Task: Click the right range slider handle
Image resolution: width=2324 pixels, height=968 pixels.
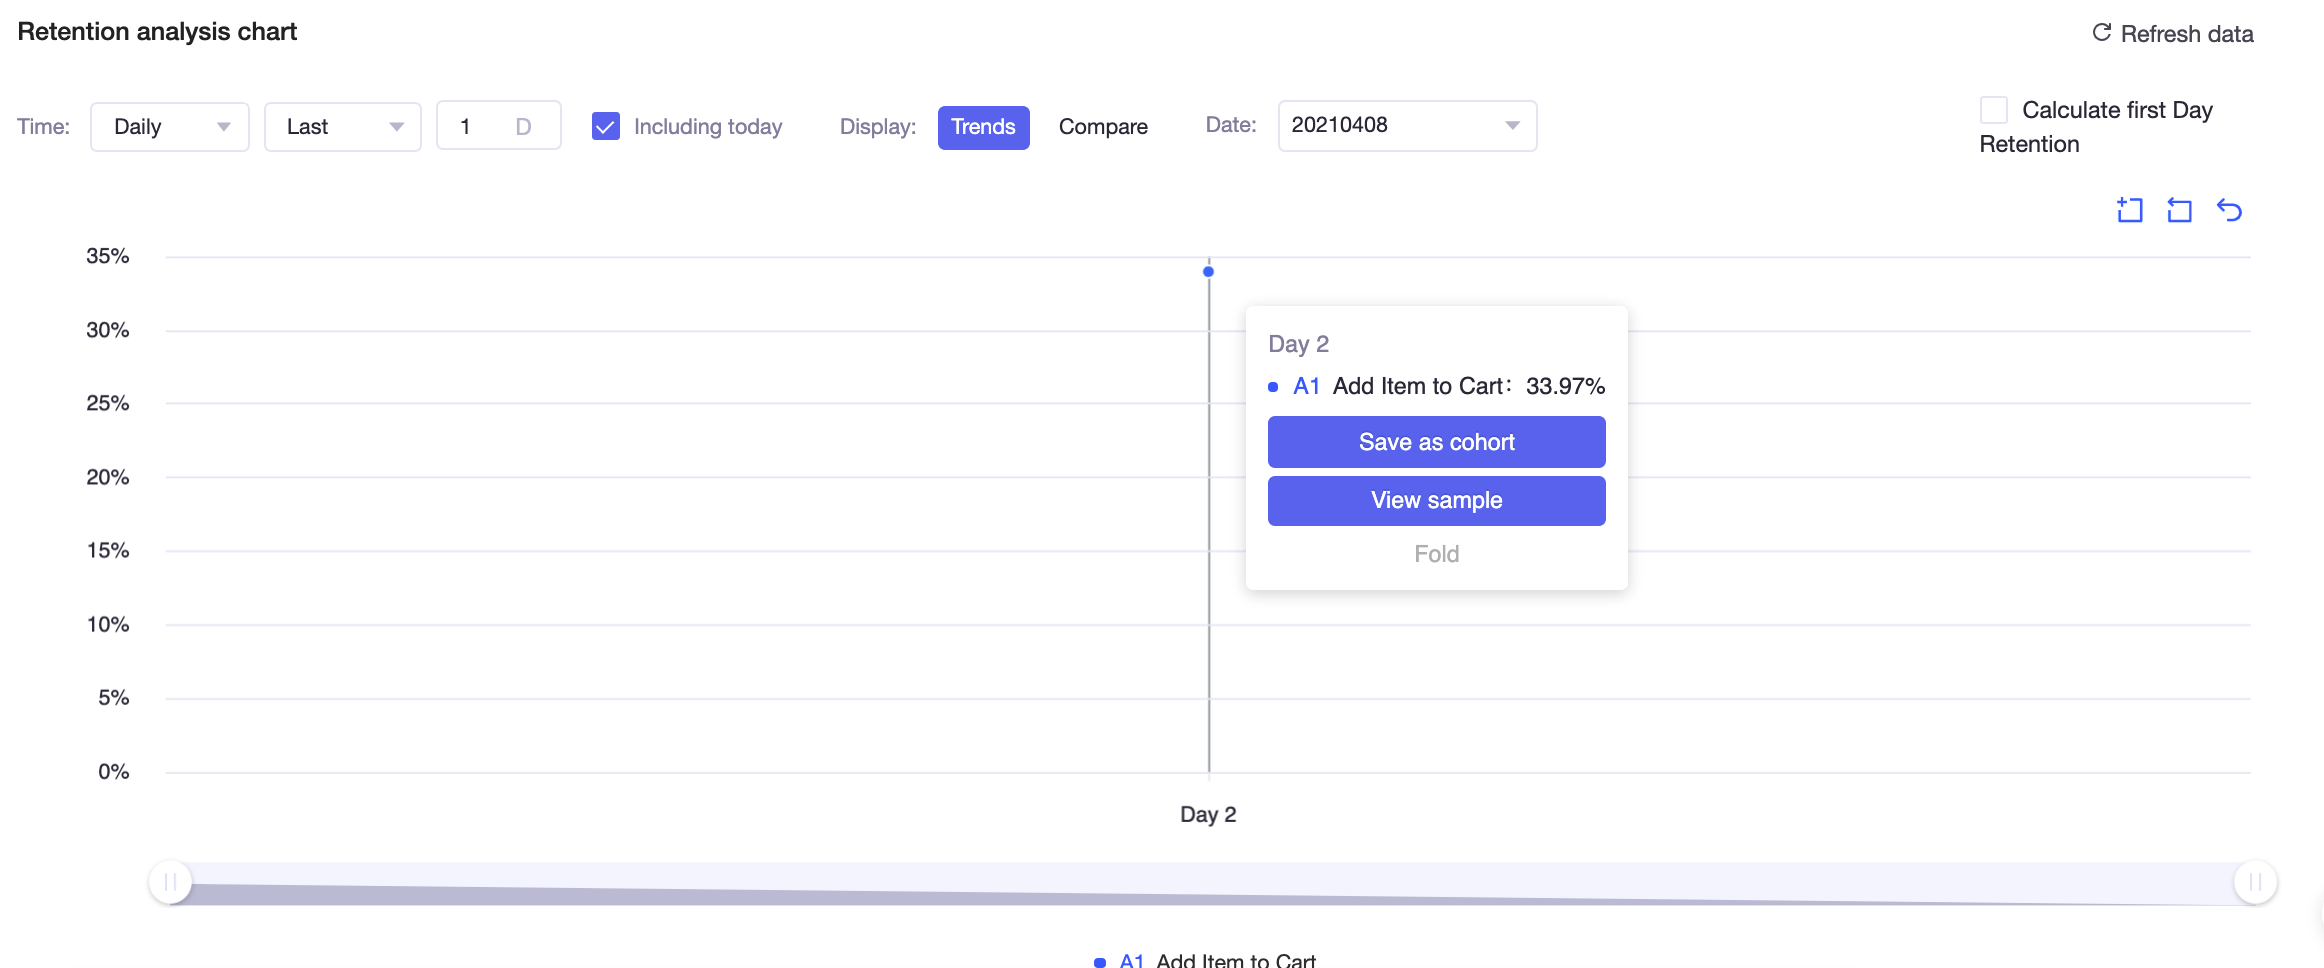Action: point(2255,882)
